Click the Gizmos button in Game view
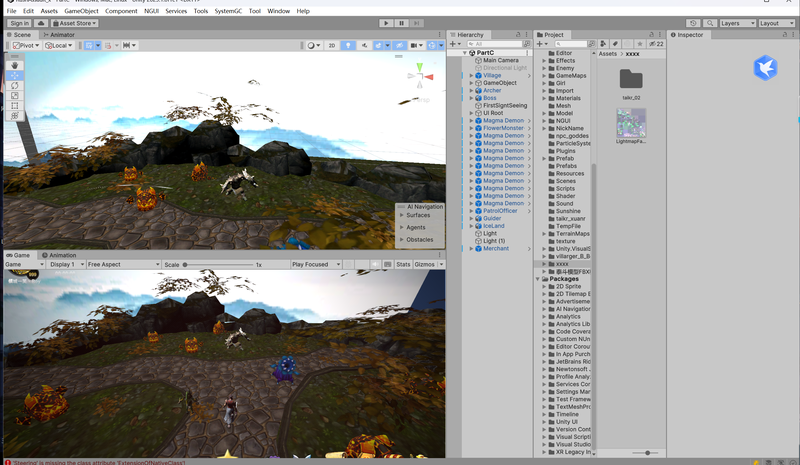This screenshot has height=465, width=800. point(424,264)
